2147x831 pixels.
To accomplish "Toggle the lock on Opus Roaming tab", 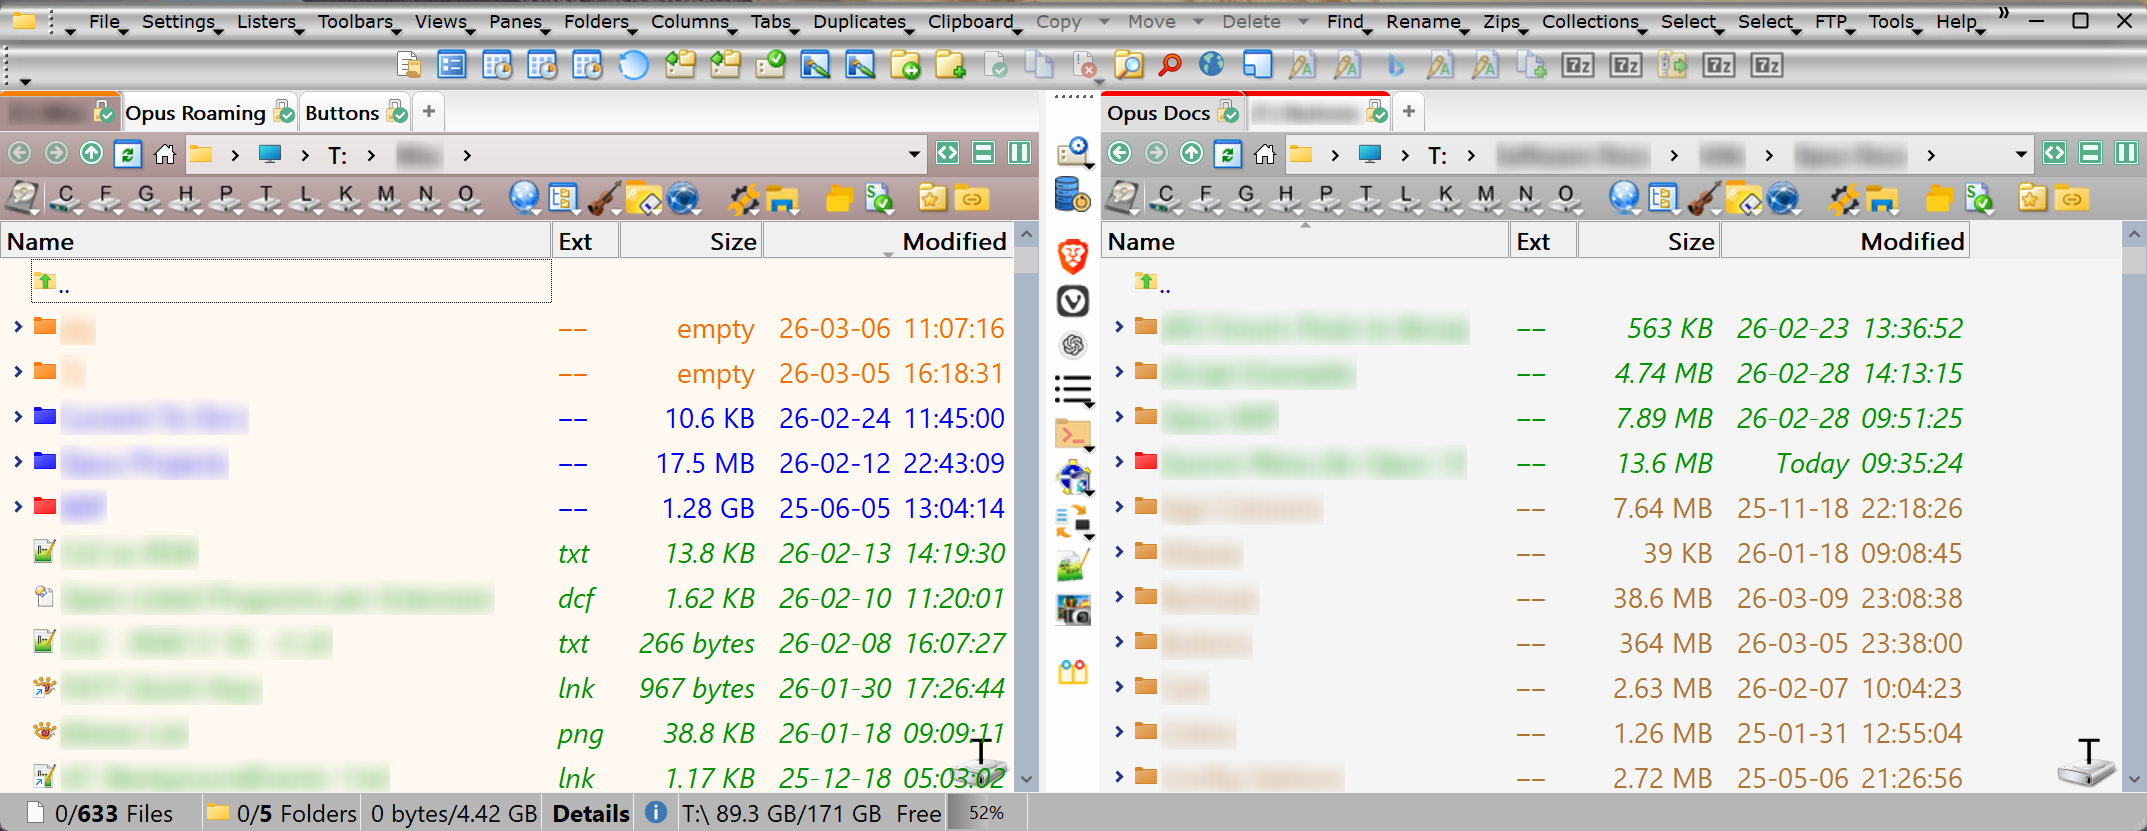I will [x=285, y=113].
